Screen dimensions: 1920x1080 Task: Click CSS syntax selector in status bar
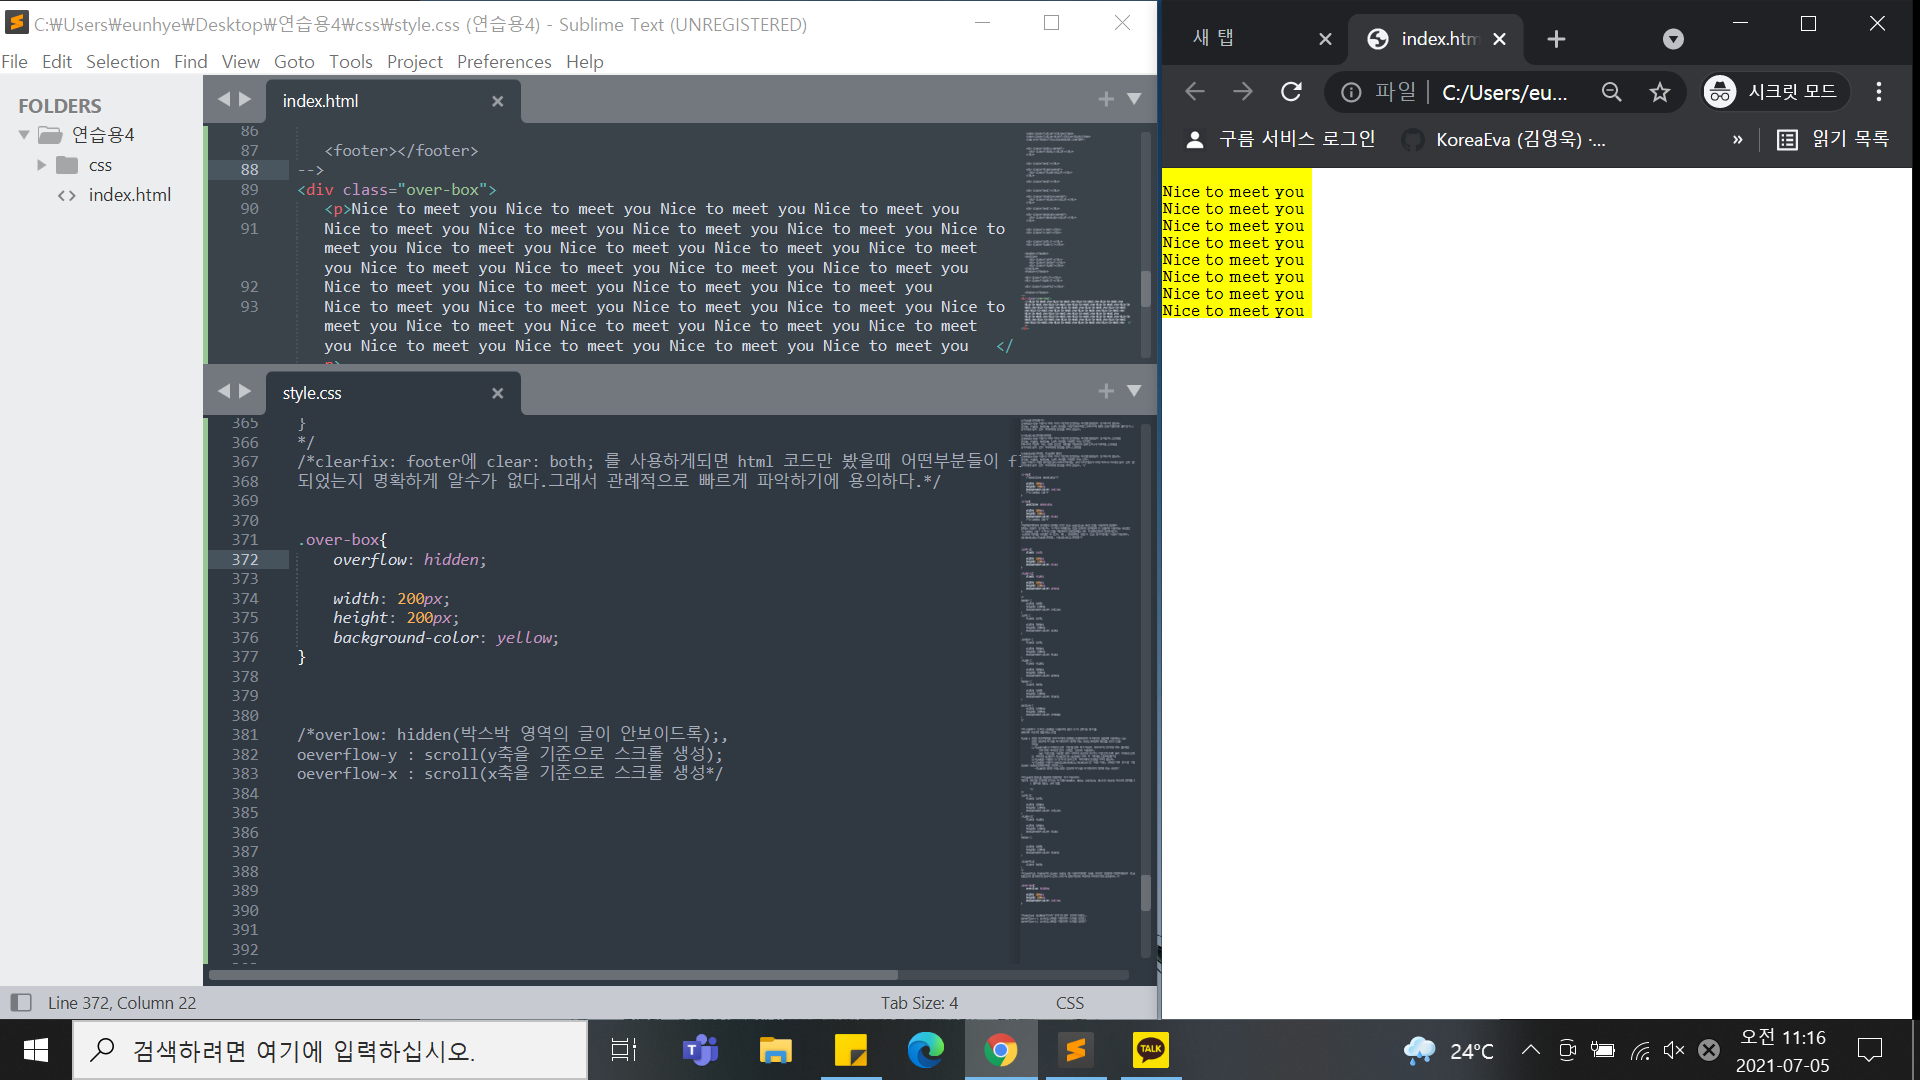coord(1069,1002)
